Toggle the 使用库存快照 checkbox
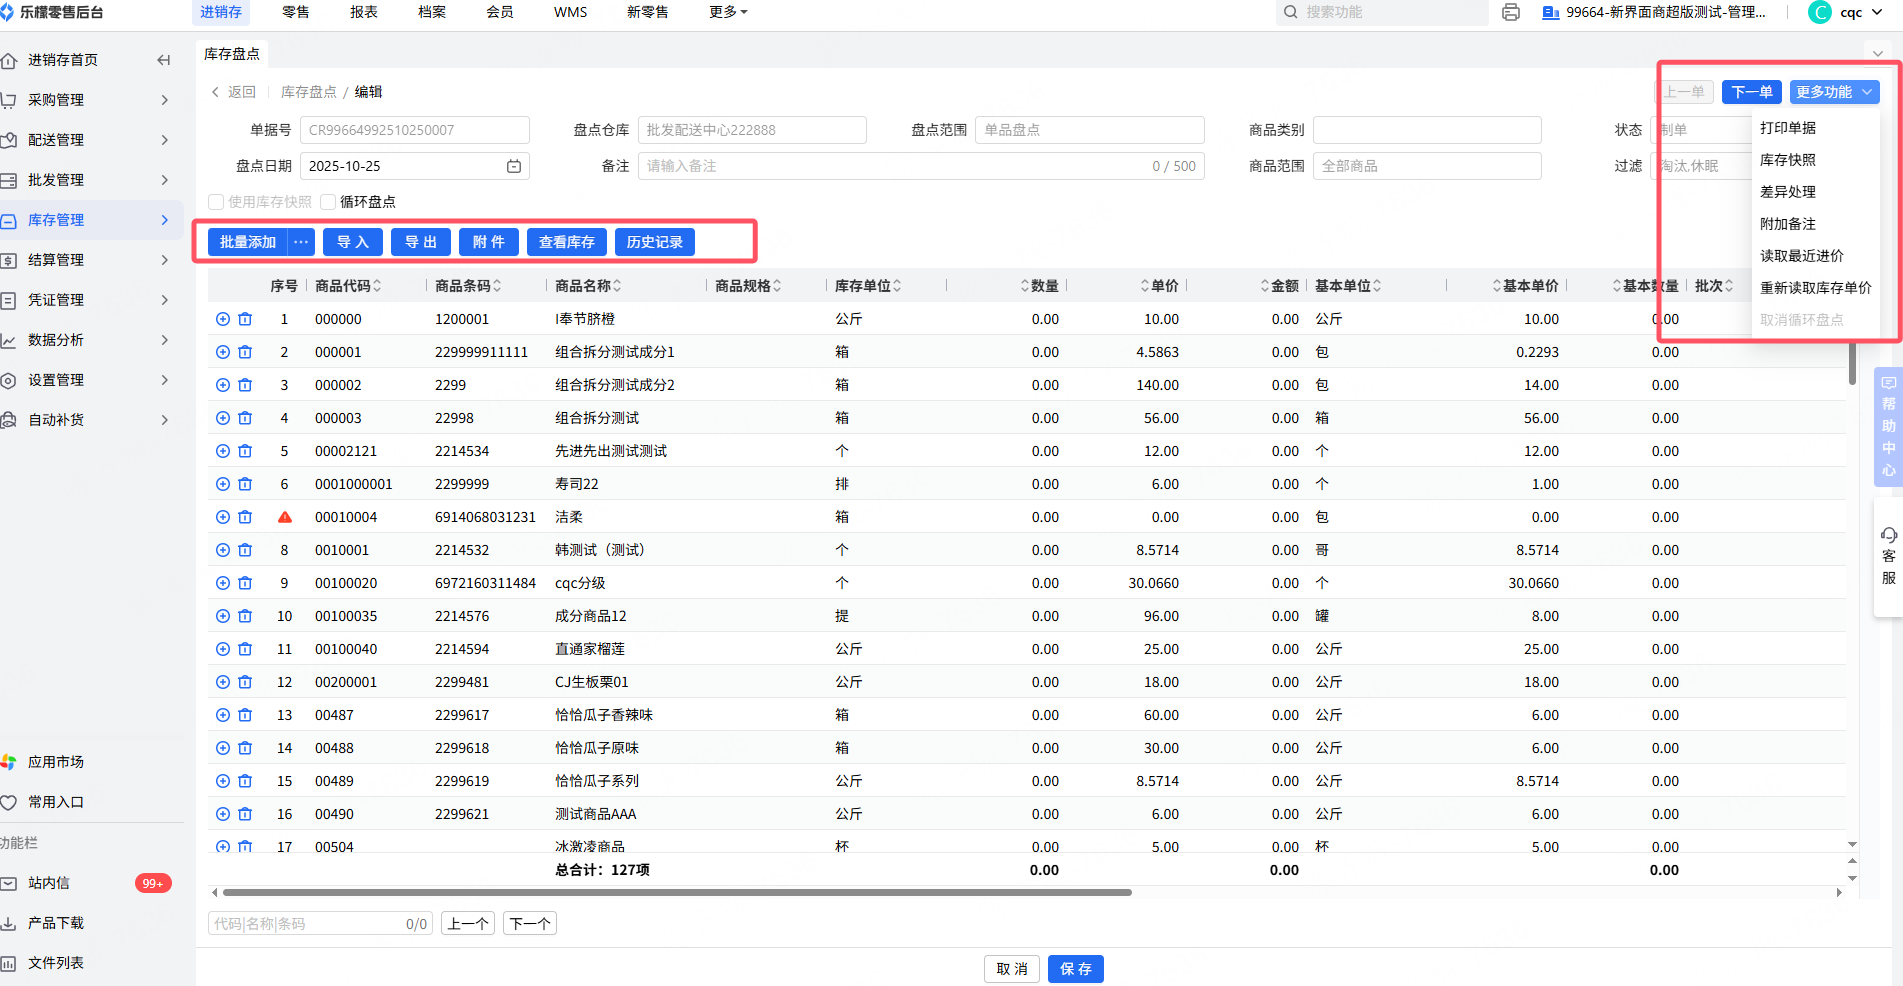1903x986 pixels. 216,202
